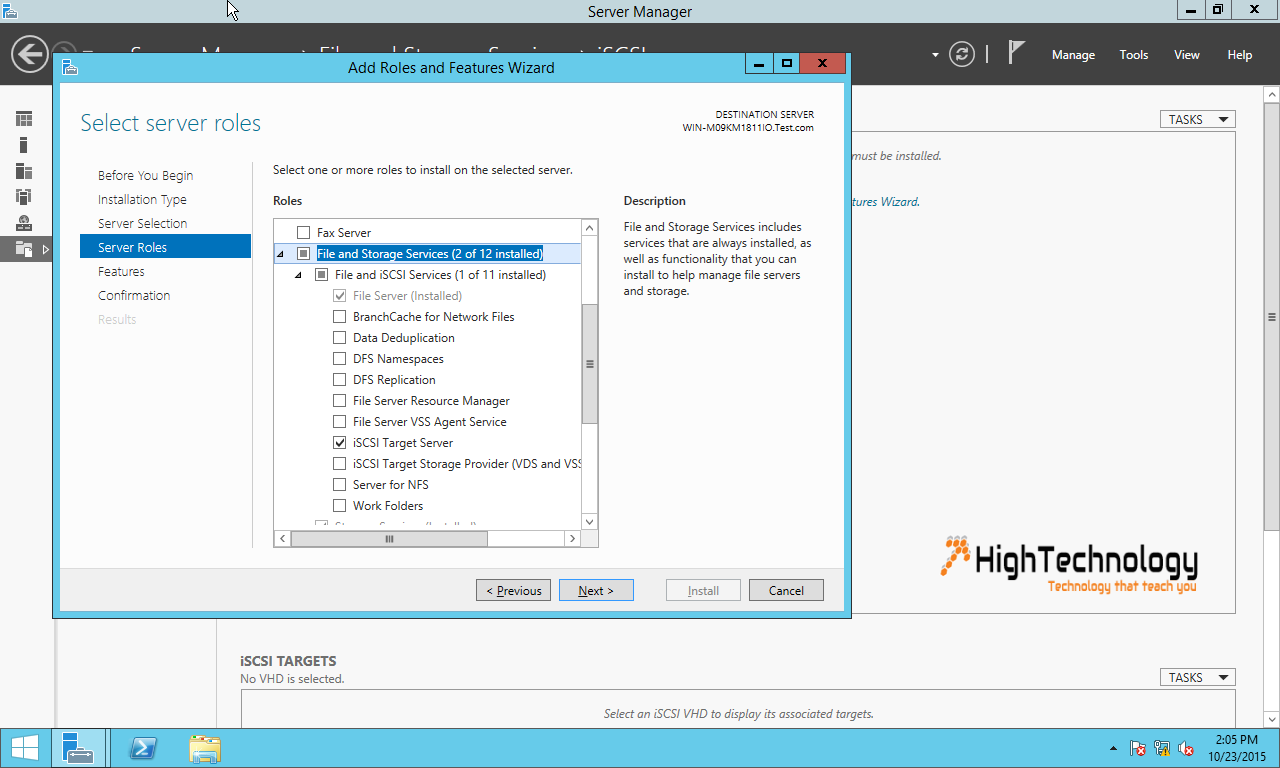The height and width of the screenshot is (768, 1280).
Task: Enable Server for NFS
Action: [x=340, y=484]
